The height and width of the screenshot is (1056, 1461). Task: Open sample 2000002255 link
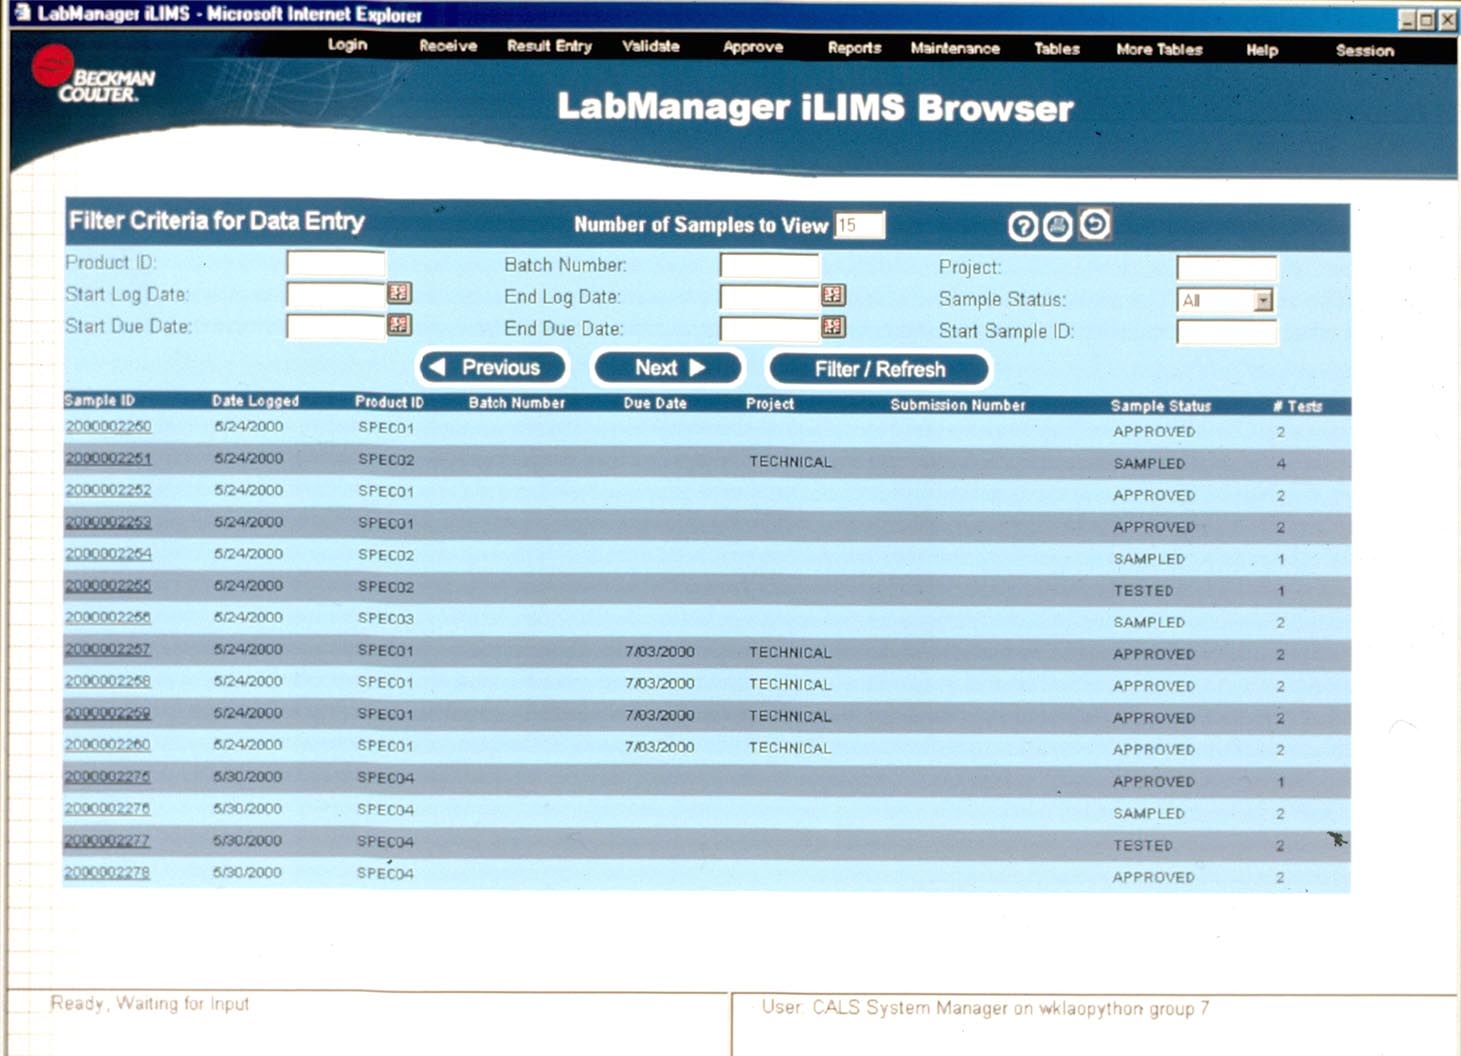click(x=108, y=585)
